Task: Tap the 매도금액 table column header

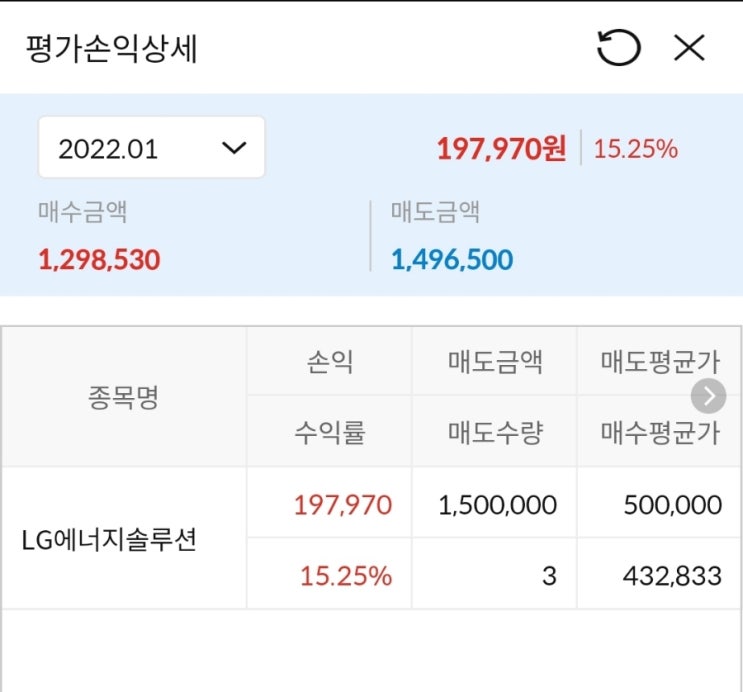Action: 495,362
